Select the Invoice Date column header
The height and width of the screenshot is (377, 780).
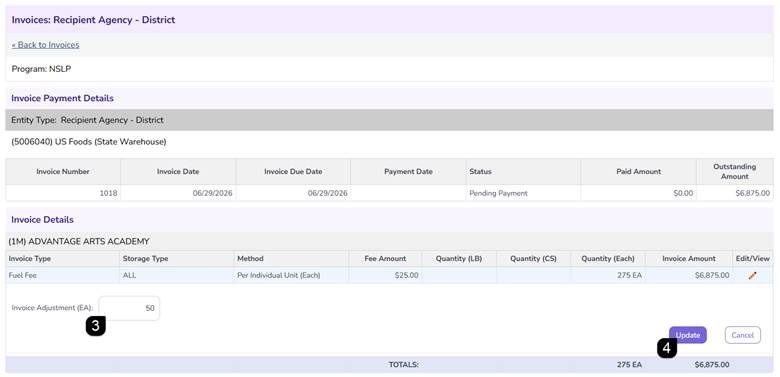tap(178, 172)
